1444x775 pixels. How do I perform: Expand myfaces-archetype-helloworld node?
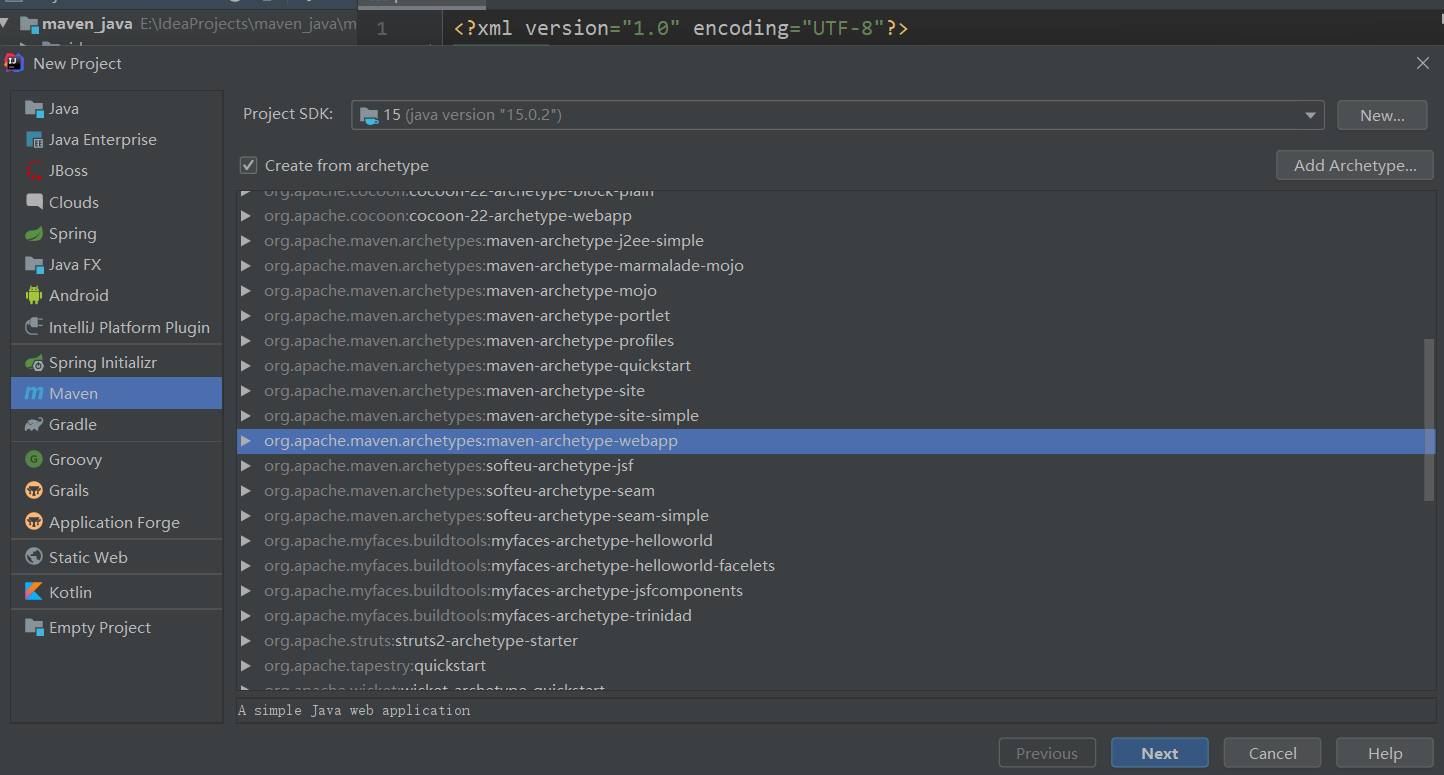pos(246,541)
